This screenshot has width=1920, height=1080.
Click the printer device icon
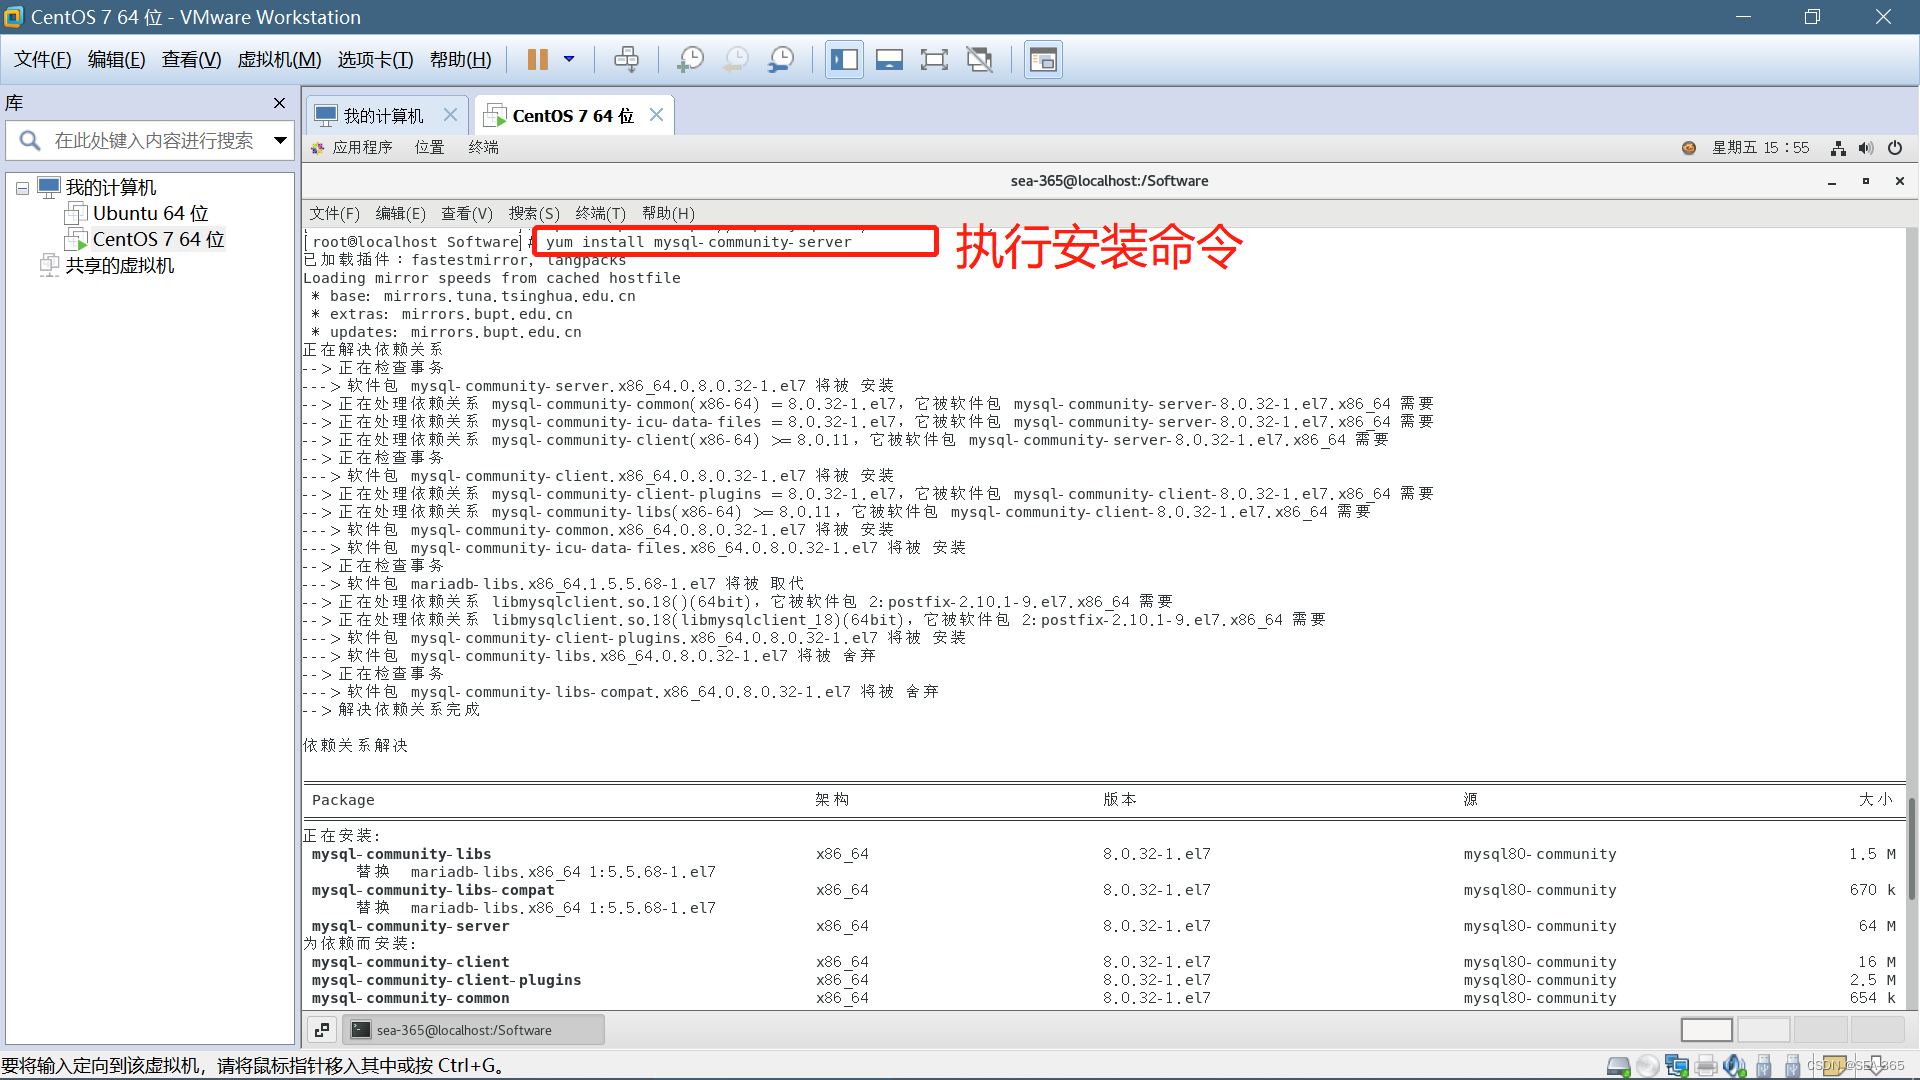coord(1706,1066)
